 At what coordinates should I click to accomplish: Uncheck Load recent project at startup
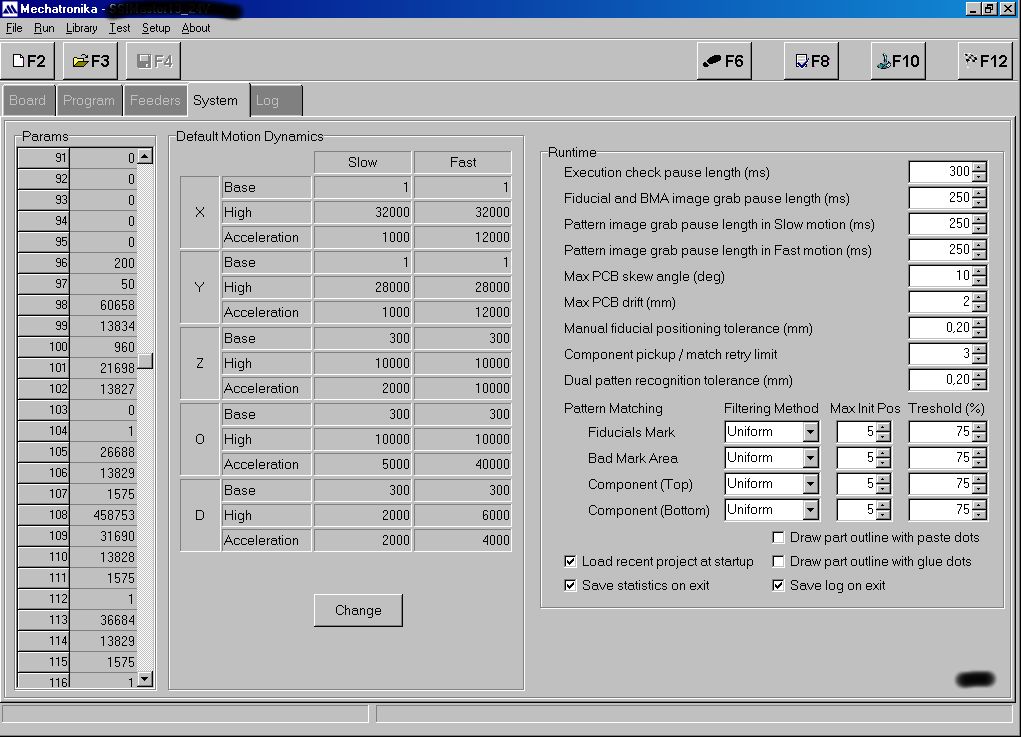coord(570,561)
